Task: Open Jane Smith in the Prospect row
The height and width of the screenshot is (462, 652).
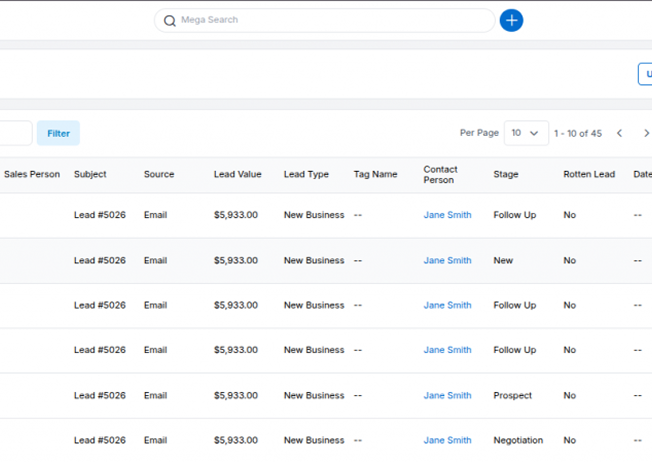Action: (447, 395)
